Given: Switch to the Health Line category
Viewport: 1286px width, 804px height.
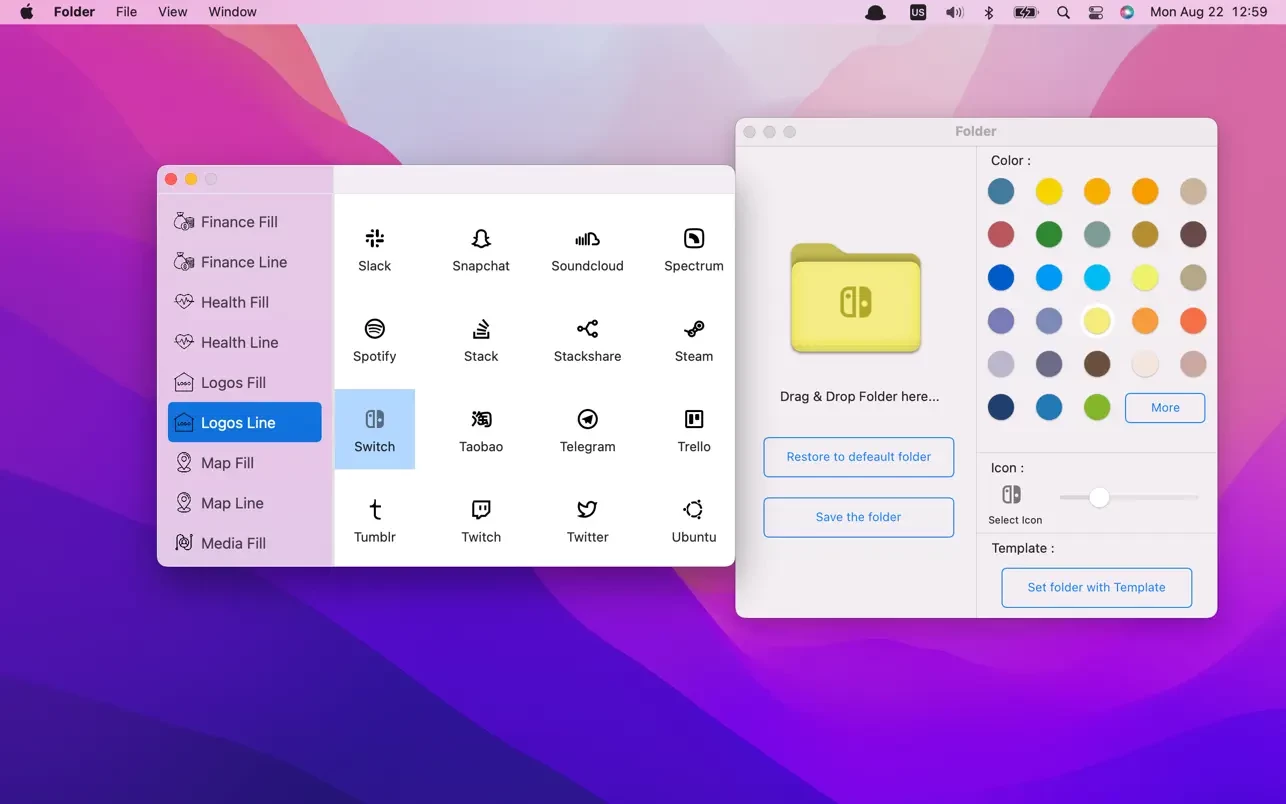Looking at the screenshot, I should pos(238,342).
